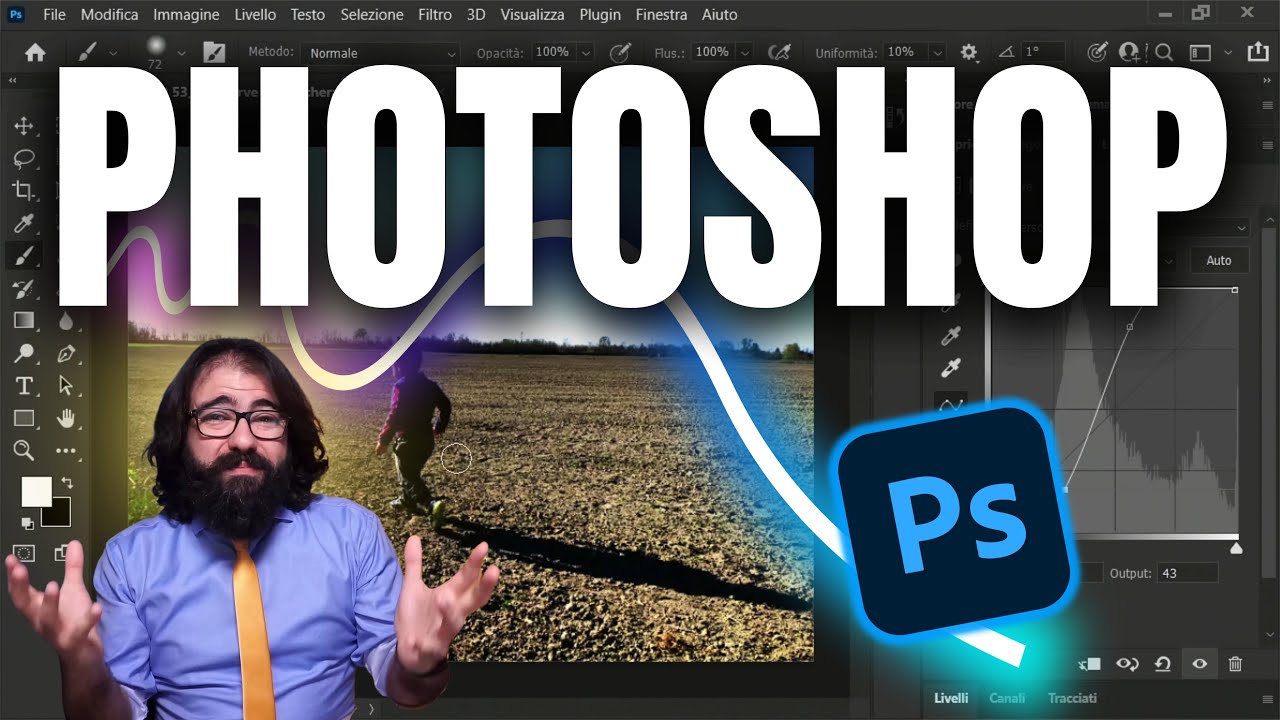1280x720 pixels.
Task: Swap foreground and background colors
Action: [67, 483]
